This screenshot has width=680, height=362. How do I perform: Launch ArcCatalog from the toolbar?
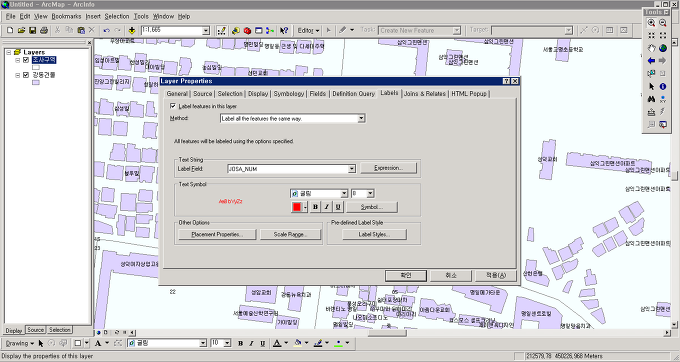click(x=235, y=30)
